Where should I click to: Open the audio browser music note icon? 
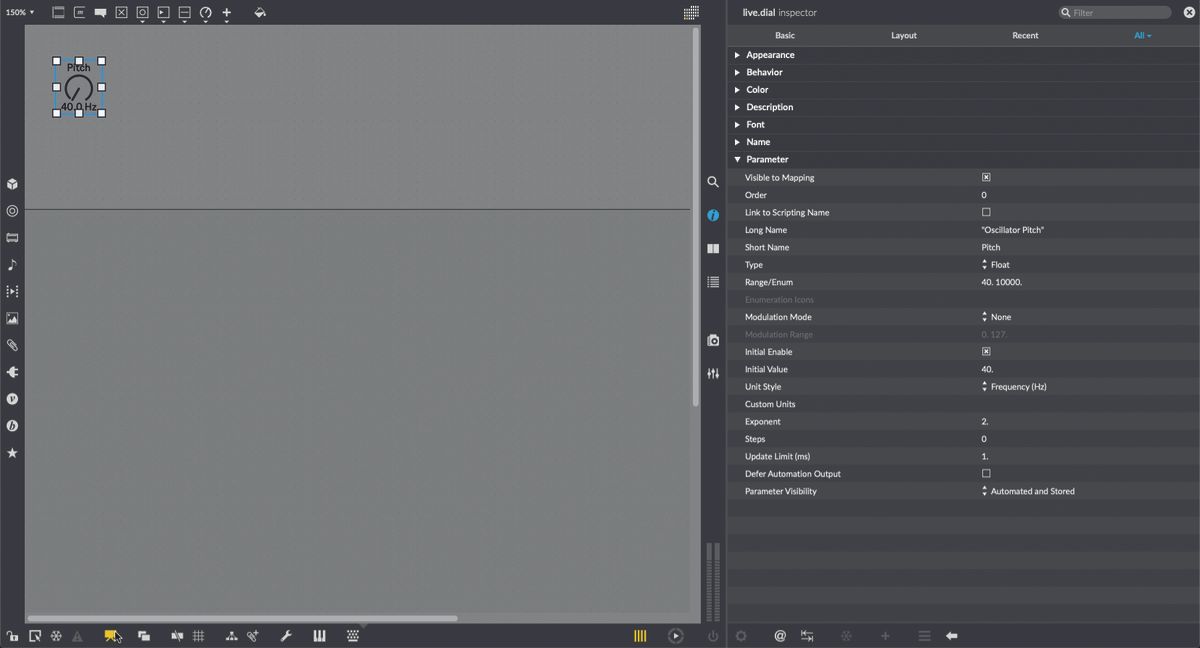pos(12,265)
